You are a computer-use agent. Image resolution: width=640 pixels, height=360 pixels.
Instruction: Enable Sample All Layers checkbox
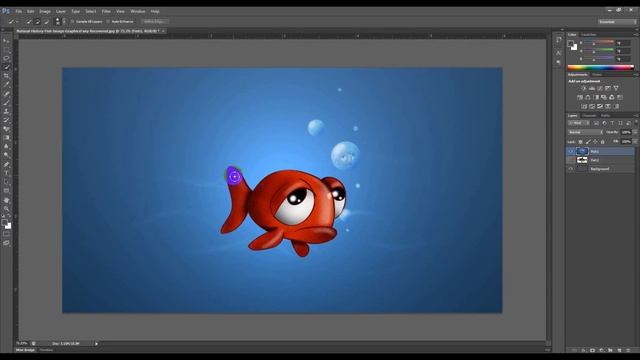(x=73, y=22)
